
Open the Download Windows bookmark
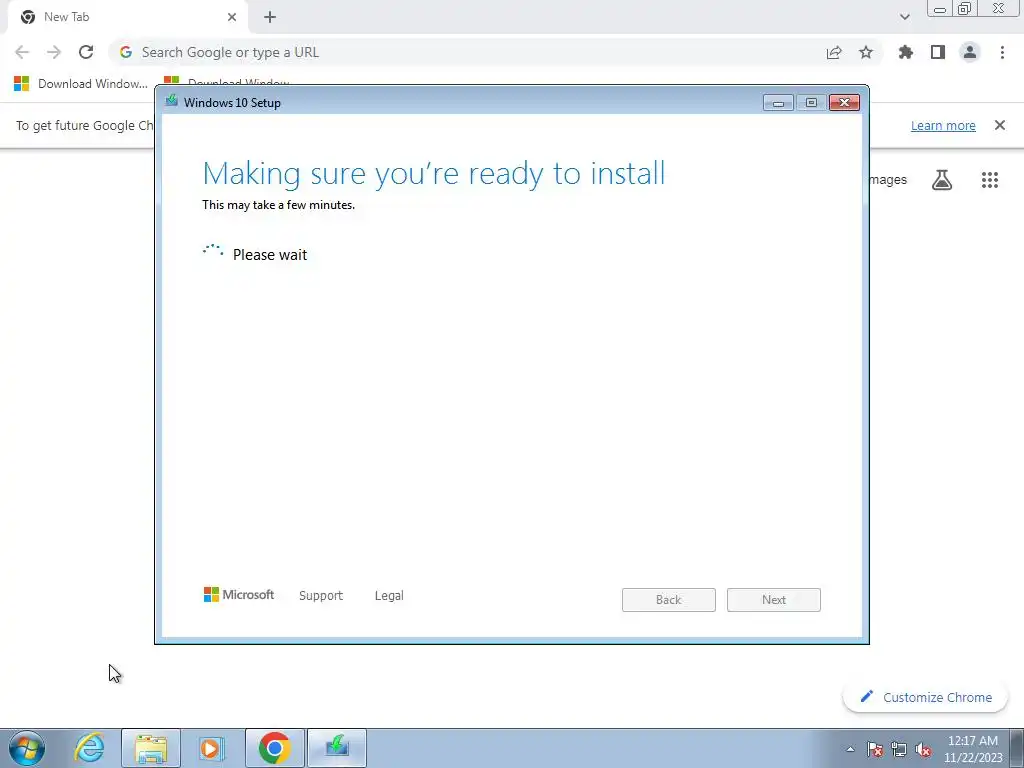(81, 84)
